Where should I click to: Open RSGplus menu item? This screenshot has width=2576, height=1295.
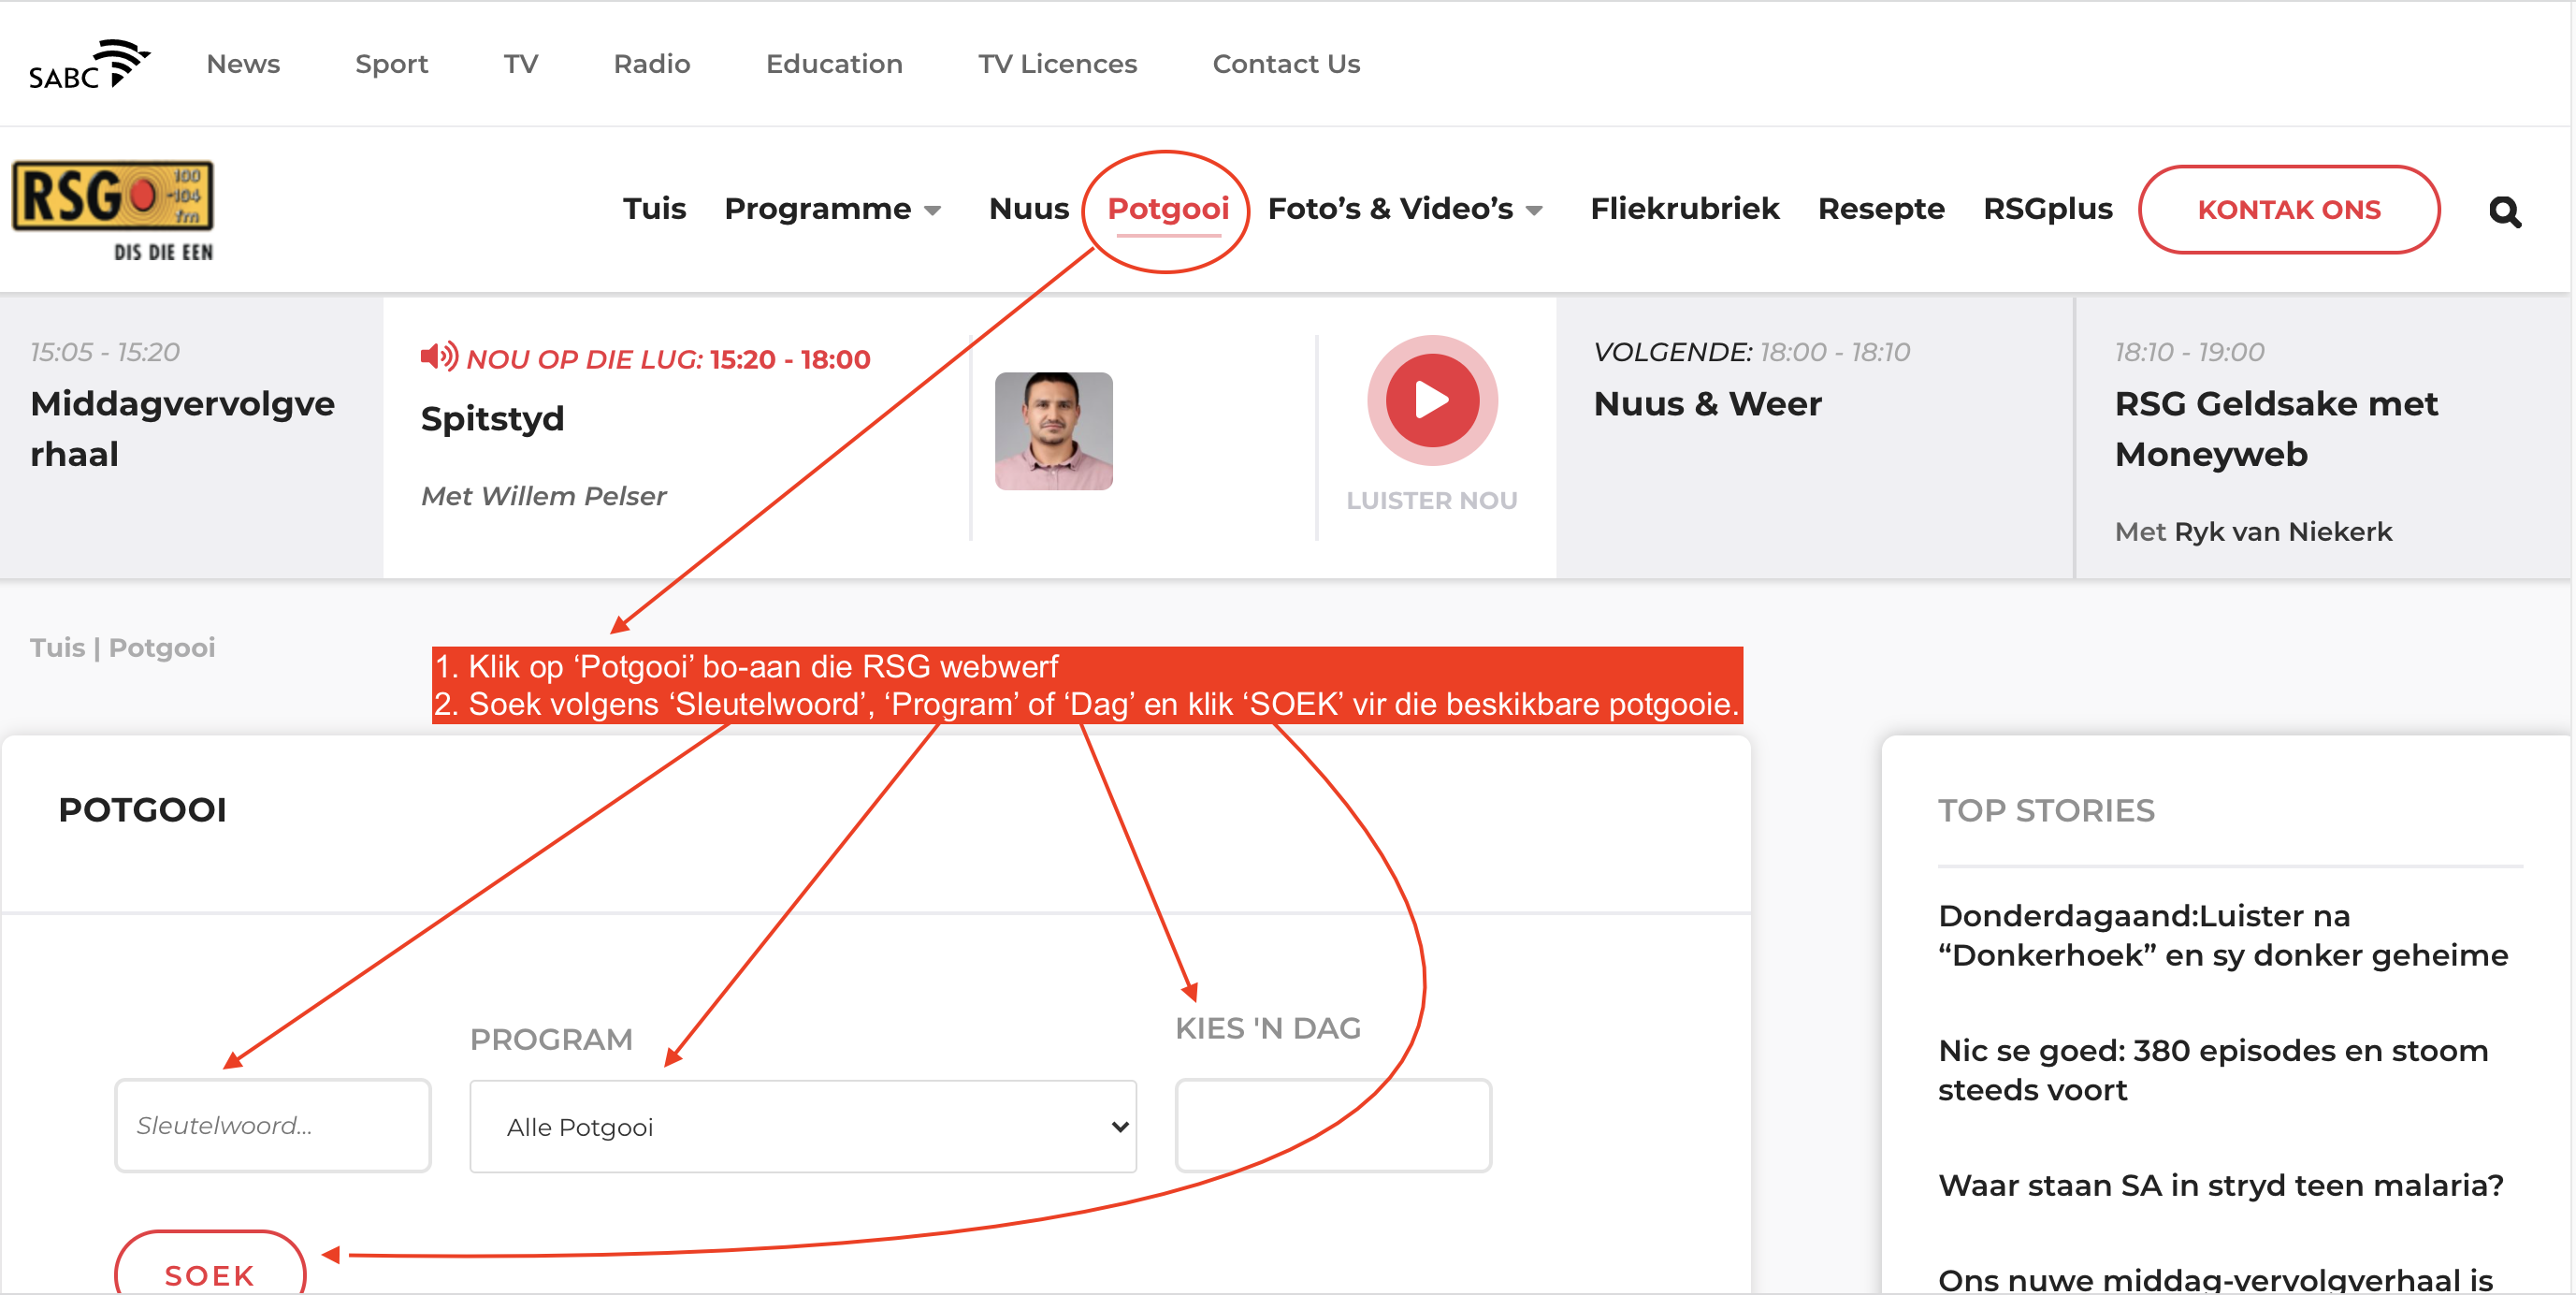click(x=2048, y=208)
